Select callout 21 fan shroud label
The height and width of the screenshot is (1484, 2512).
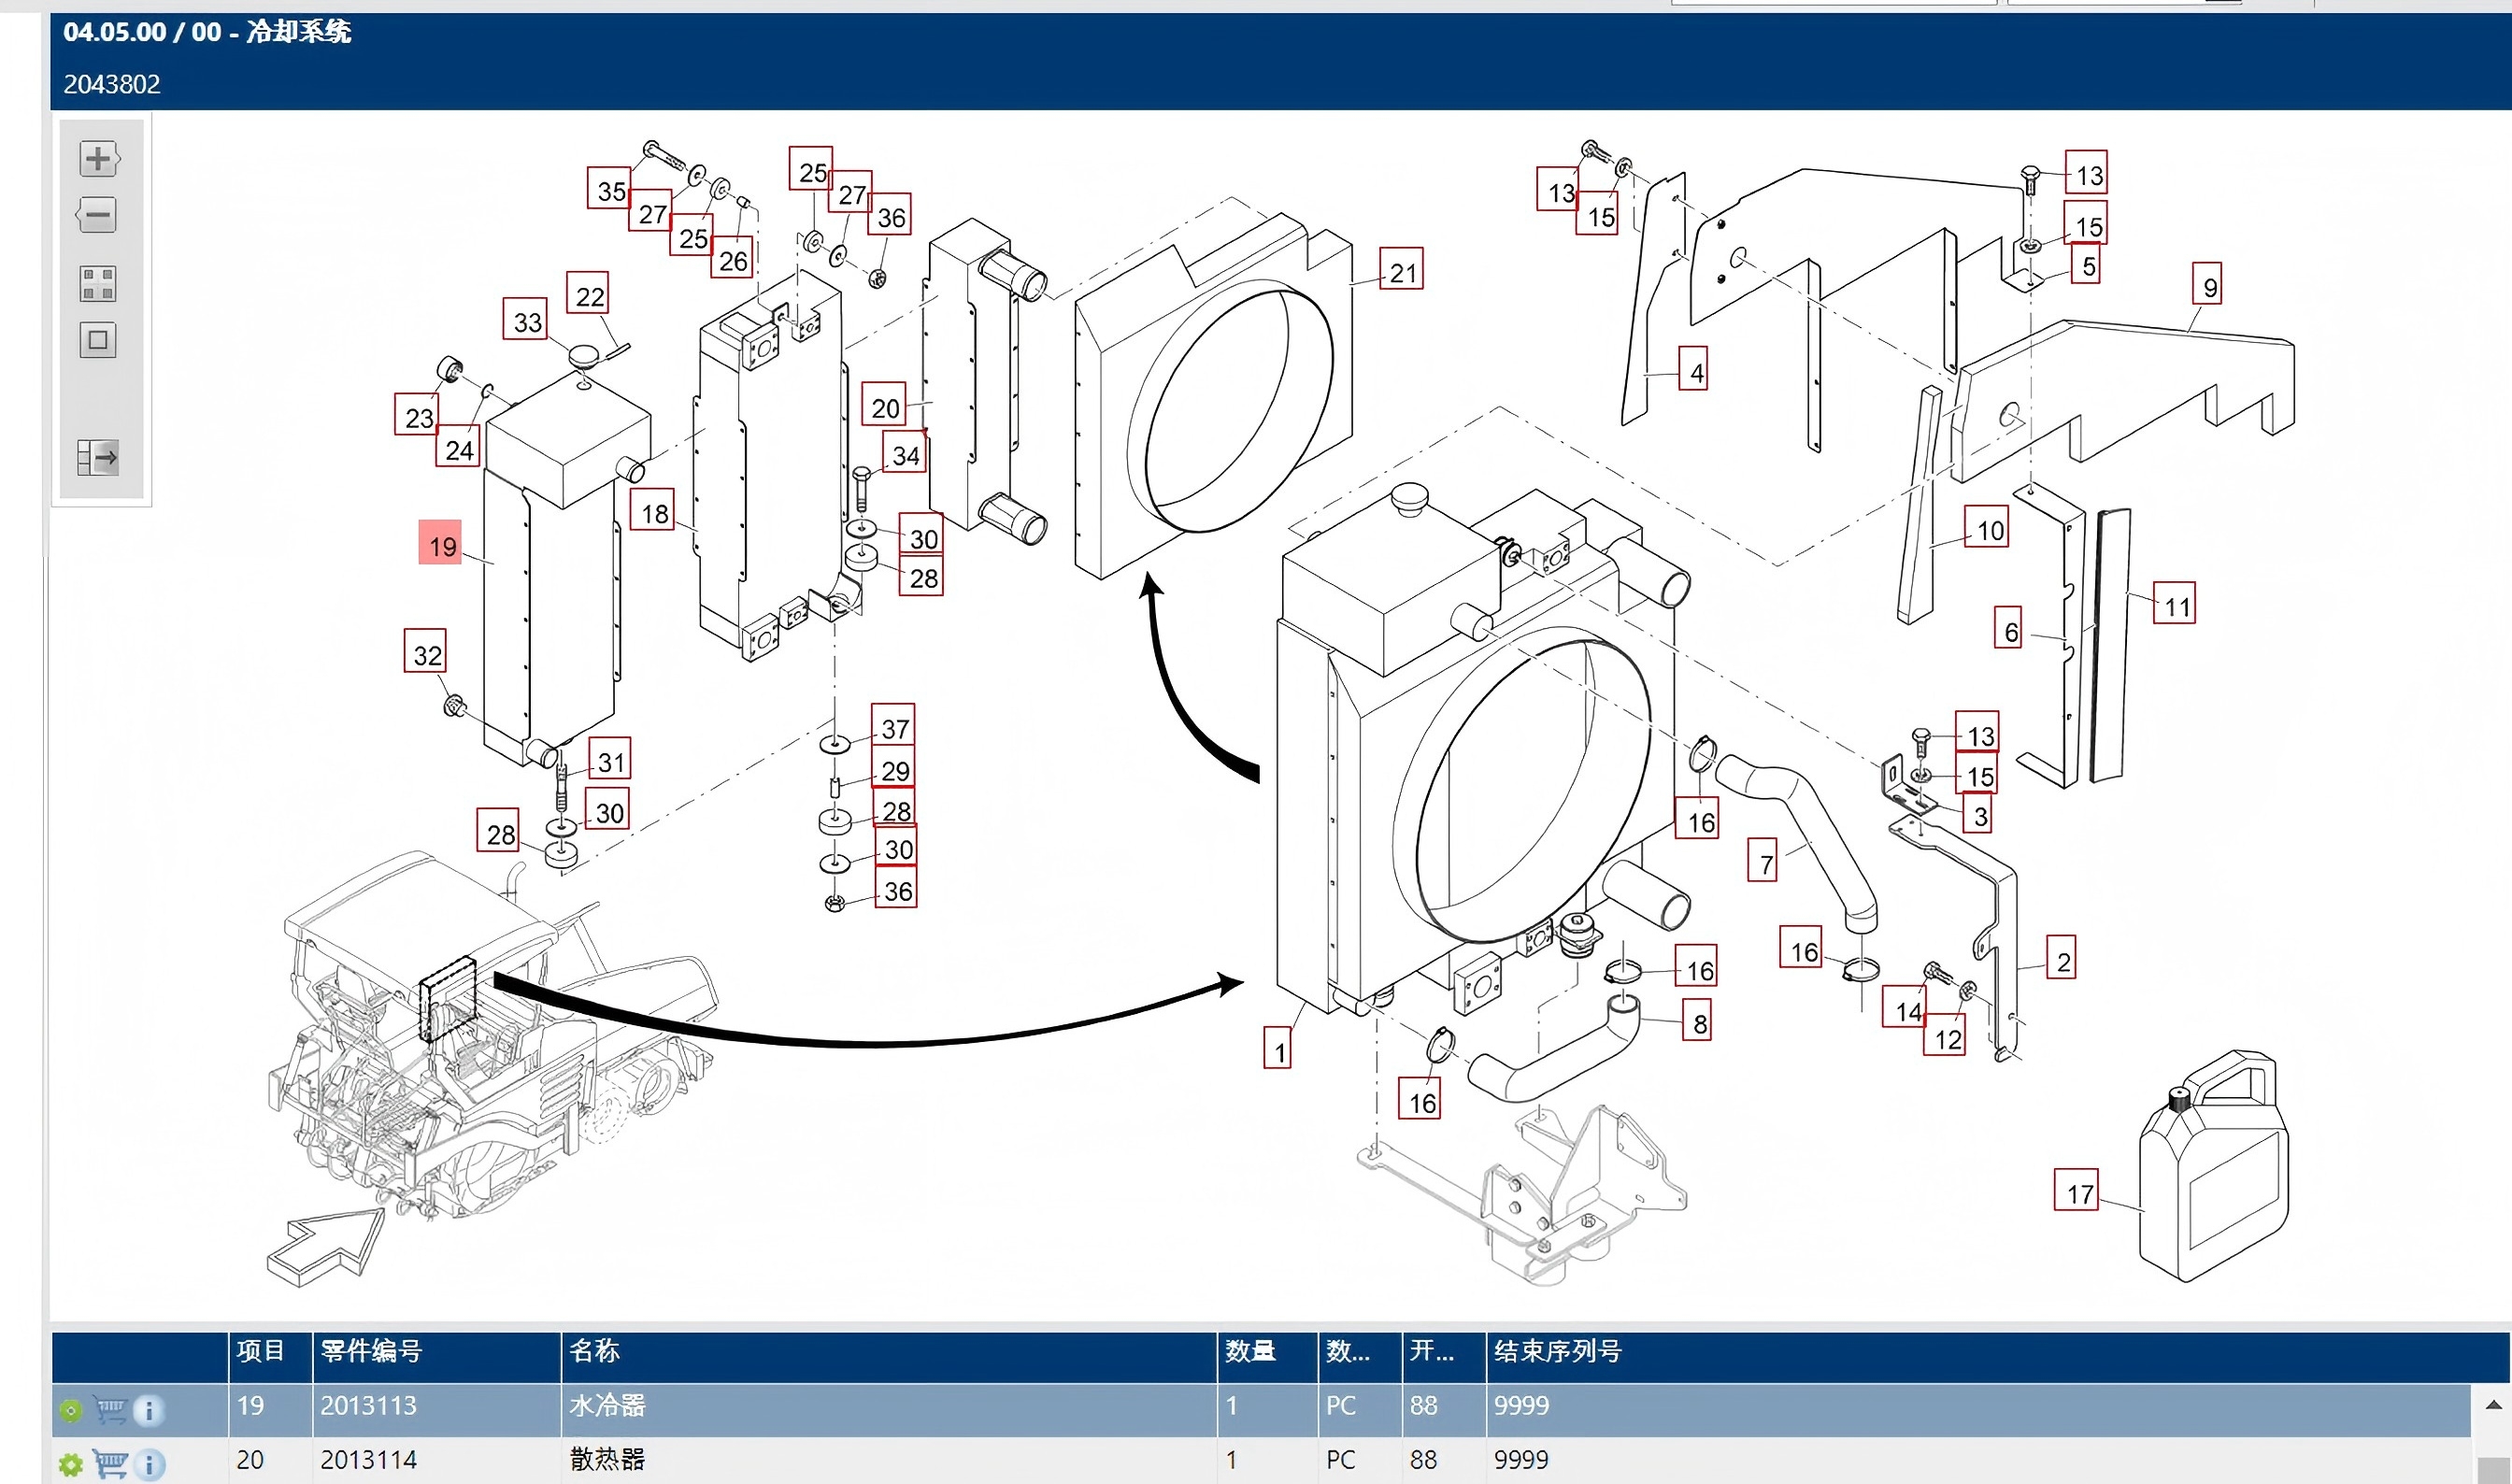point(1401,269)
